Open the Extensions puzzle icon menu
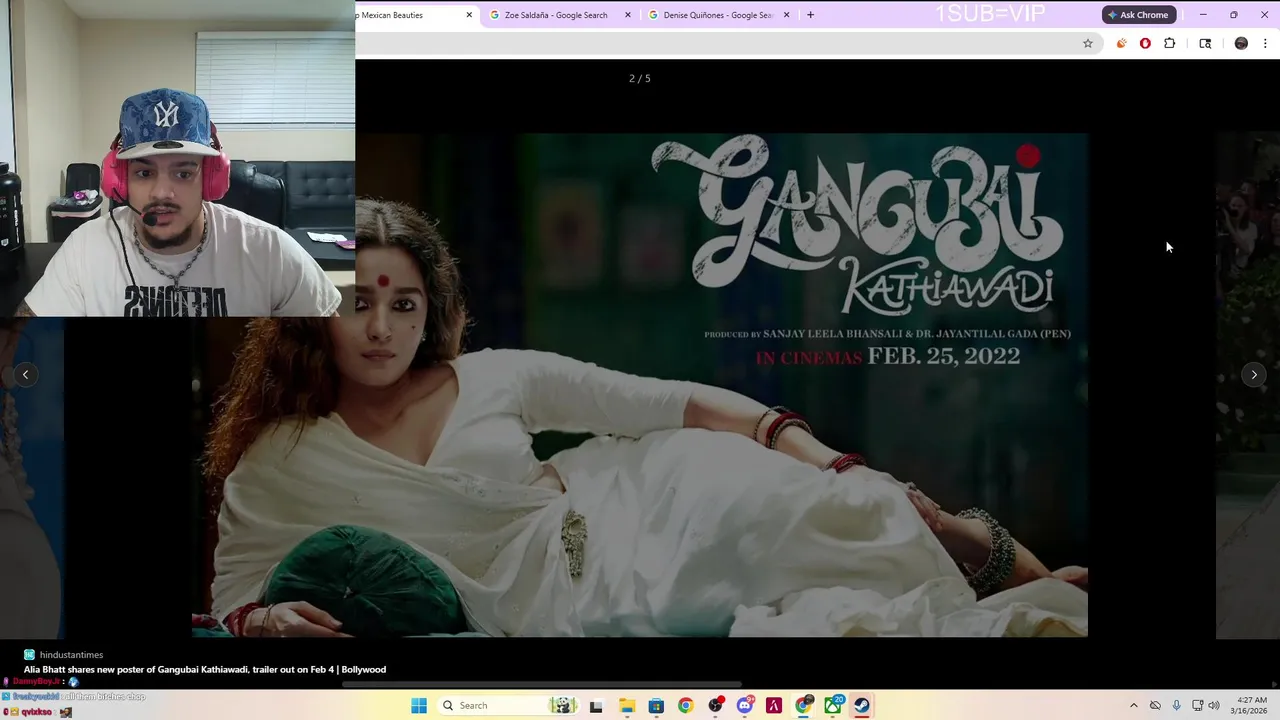 [1169, 43]
